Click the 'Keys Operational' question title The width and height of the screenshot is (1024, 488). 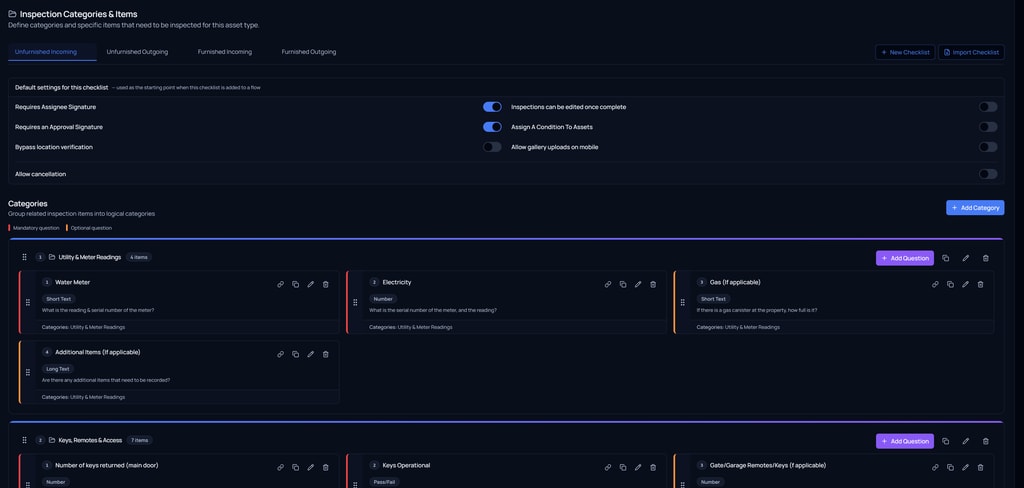point(406,465)
